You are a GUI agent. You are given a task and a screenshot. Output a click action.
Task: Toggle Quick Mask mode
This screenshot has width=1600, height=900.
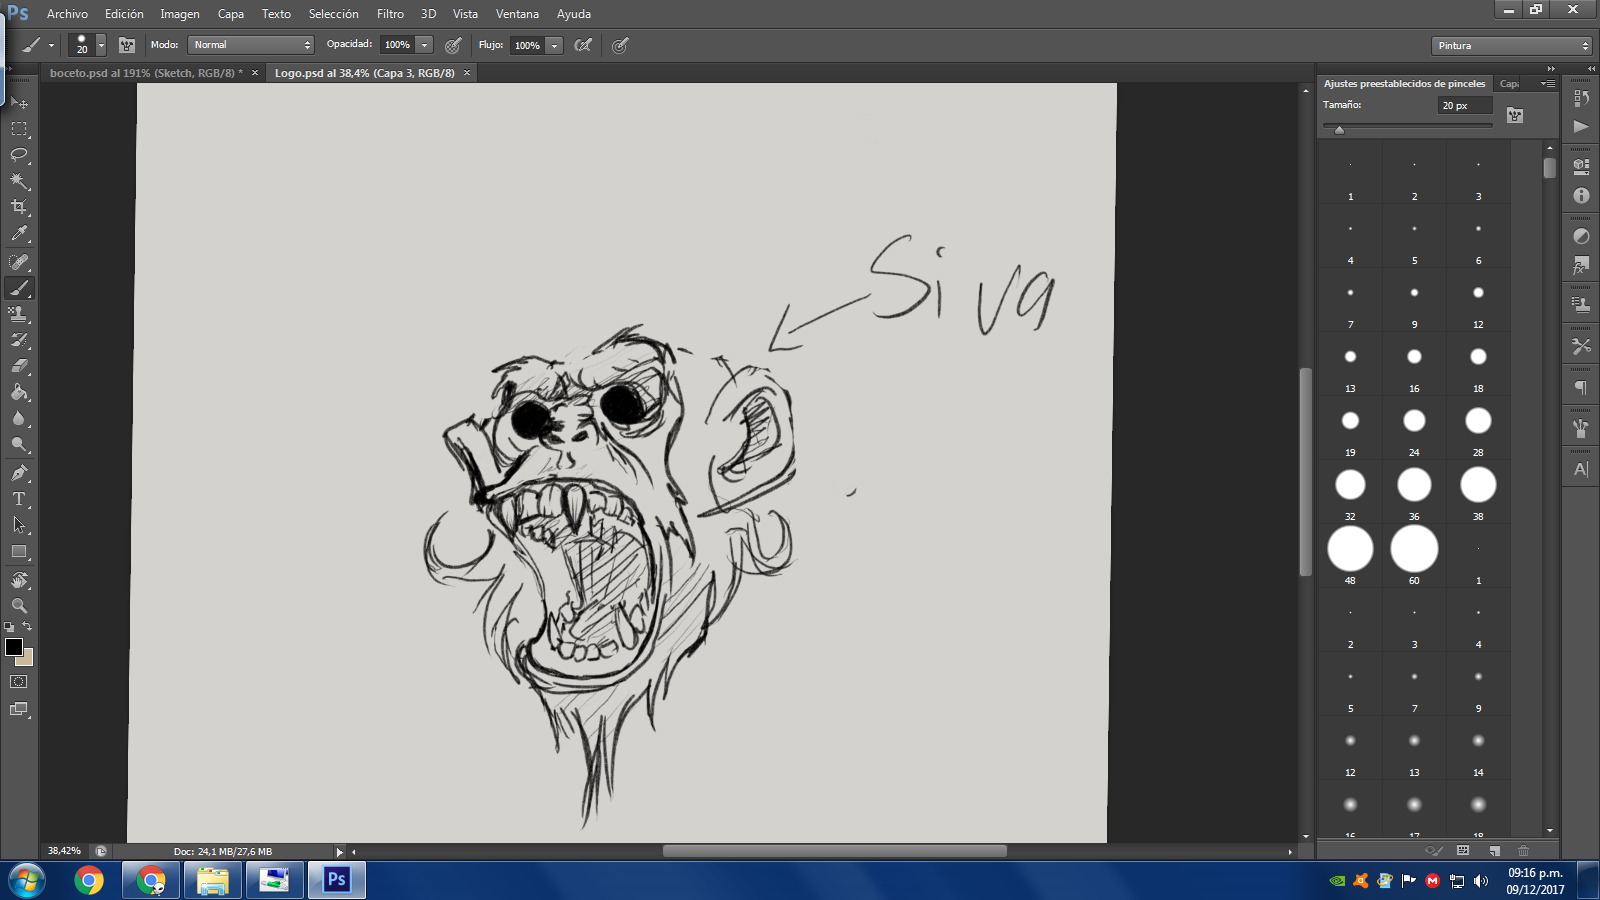pyautogui.click(x=19, y=682)
